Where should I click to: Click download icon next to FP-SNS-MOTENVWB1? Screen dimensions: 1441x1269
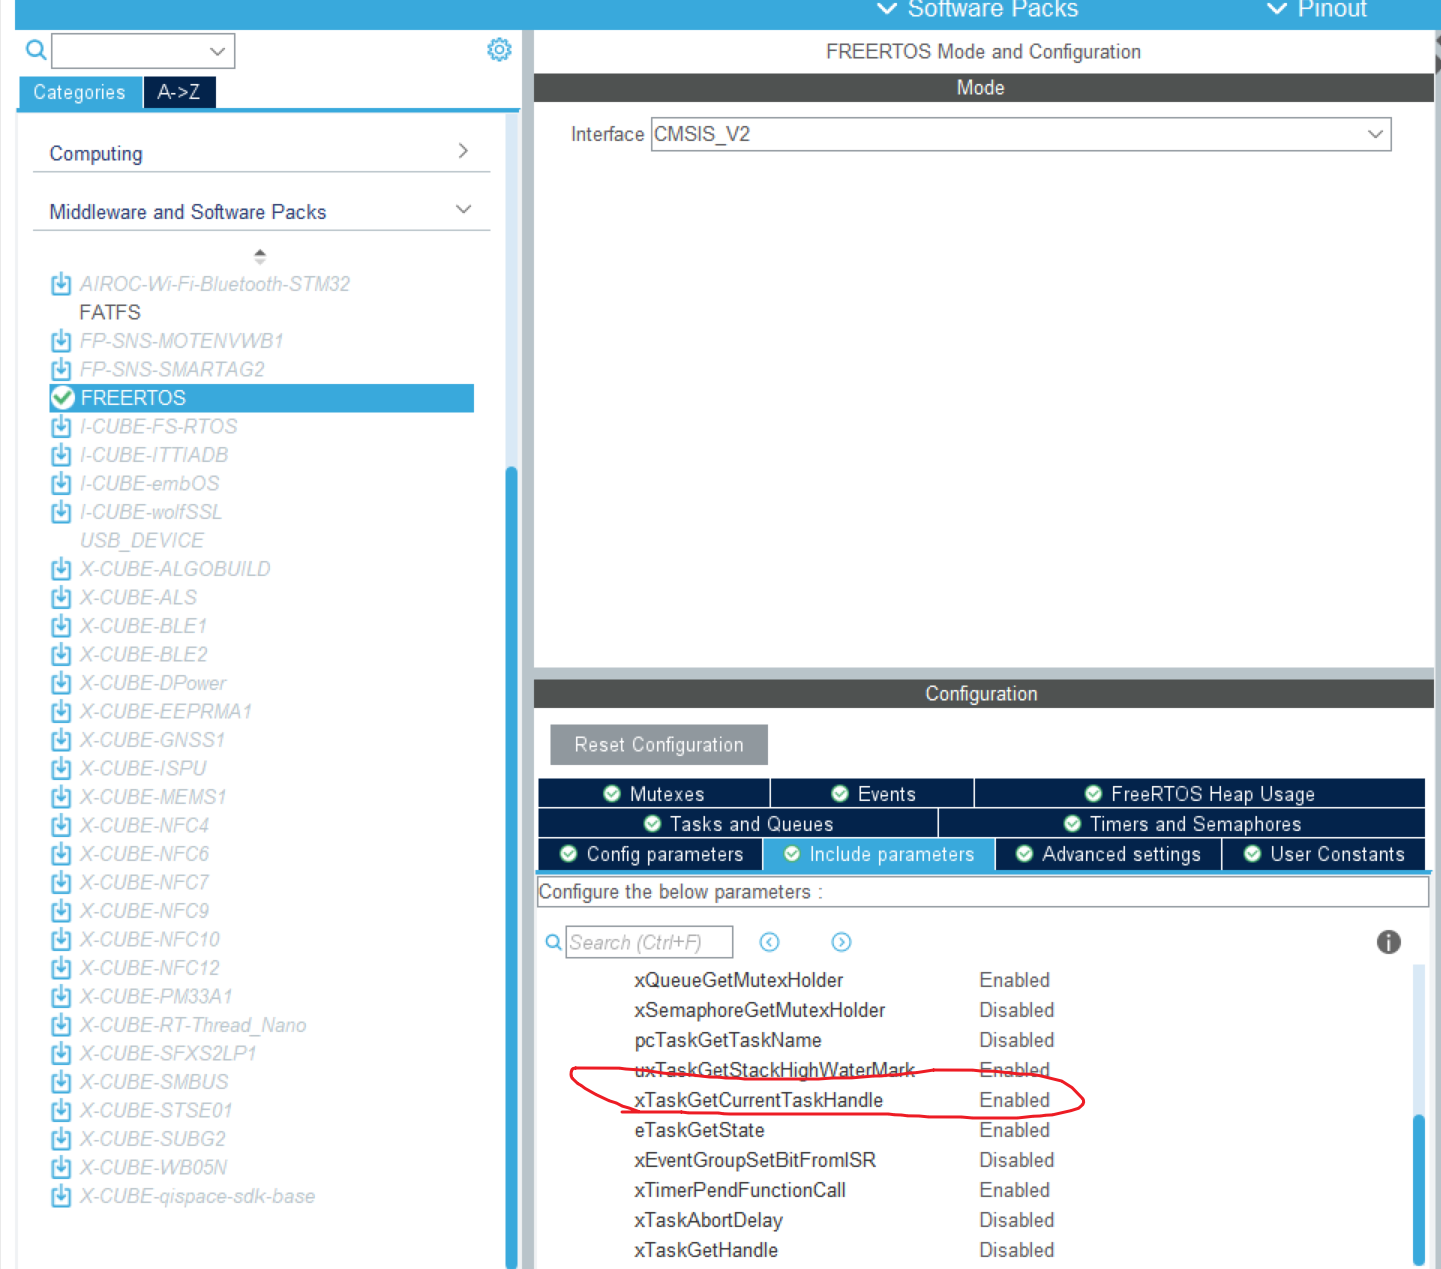61,341
